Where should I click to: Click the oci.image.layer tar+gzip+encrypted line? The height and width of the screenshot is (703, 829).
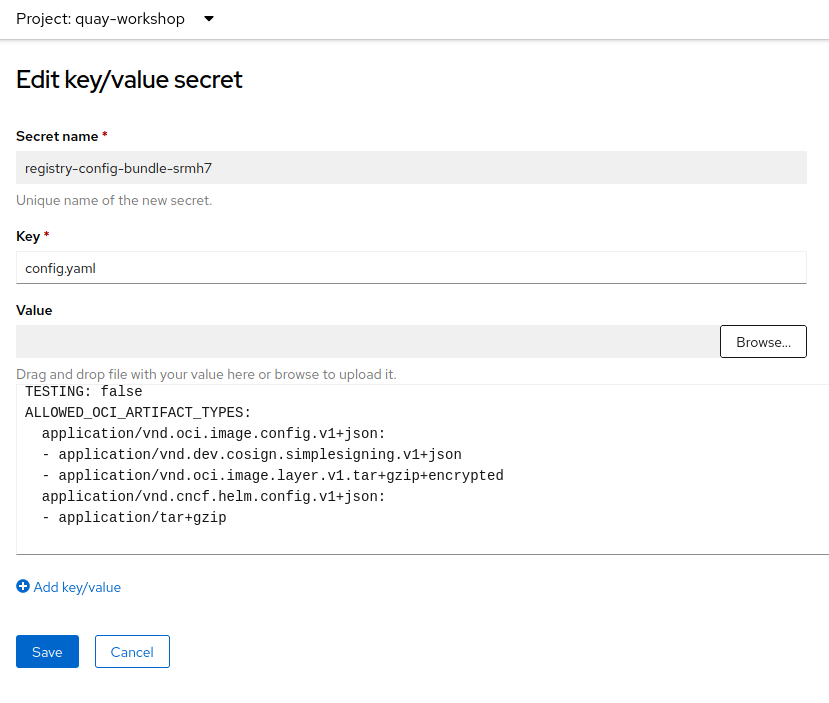point(273,475)
